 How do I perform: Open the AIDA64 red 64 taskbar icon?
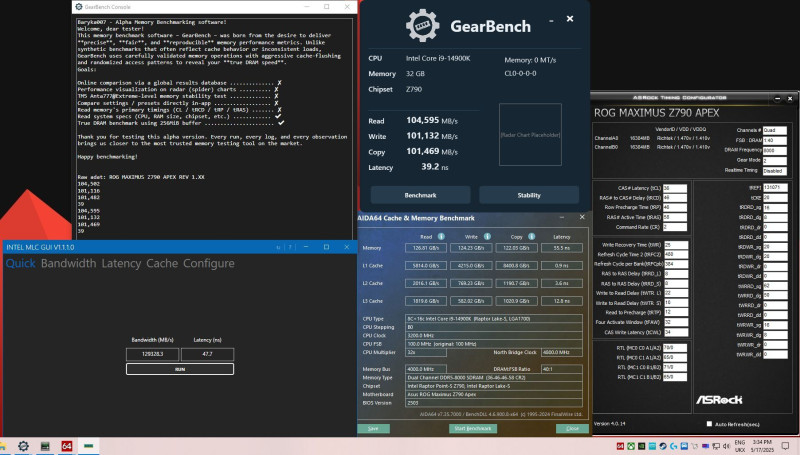tap(67, 446)
